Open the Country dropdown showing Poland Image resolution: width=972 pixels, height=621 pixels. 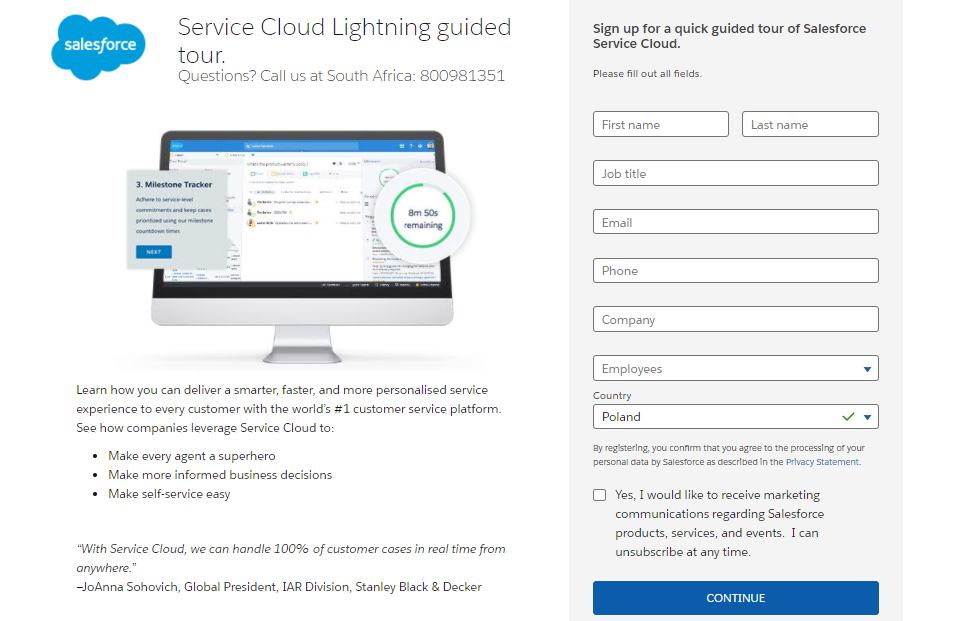[x=735, y=416]
